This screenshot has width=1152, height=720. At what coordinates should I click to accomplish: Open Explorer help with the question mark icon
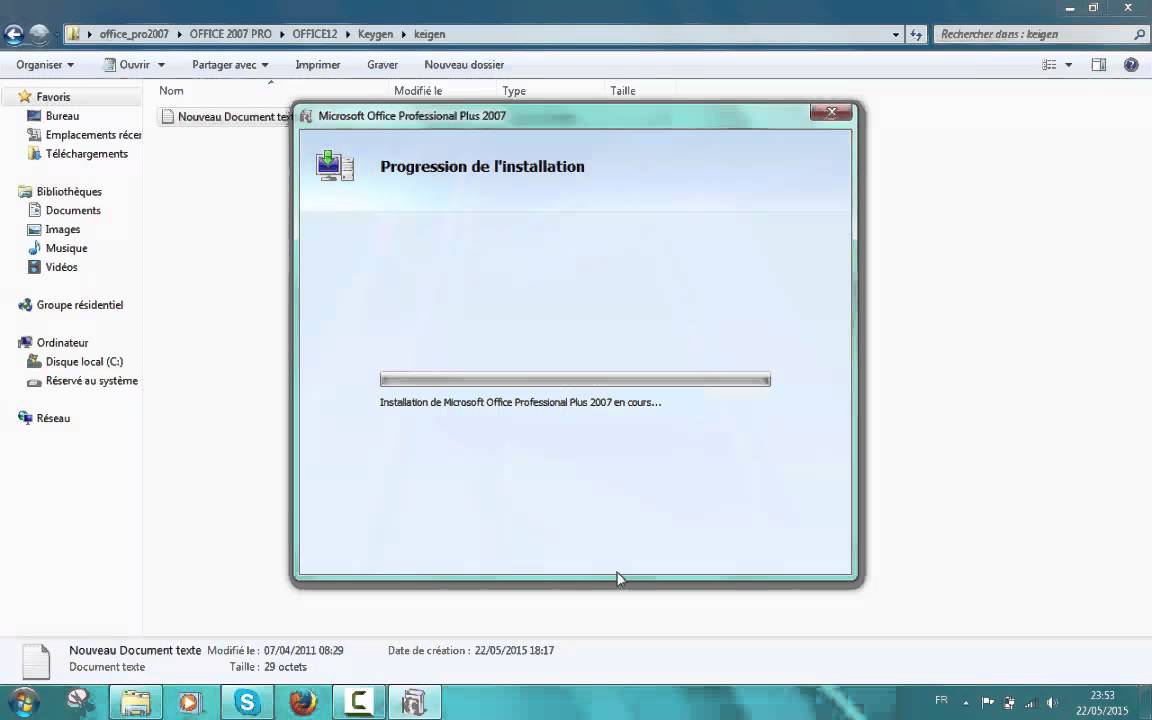point(1131,65)
